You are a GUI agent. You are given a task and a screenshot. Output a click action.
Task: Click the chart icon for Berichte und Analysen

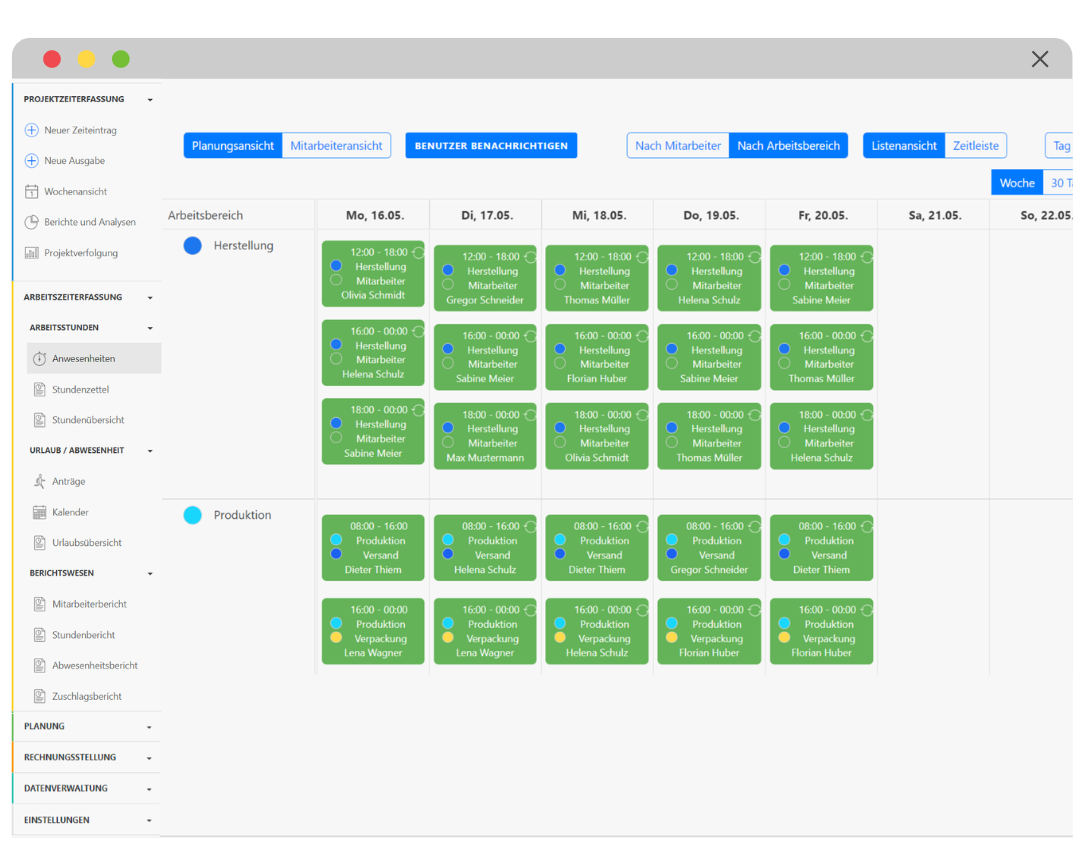click(x=31, y=222)
